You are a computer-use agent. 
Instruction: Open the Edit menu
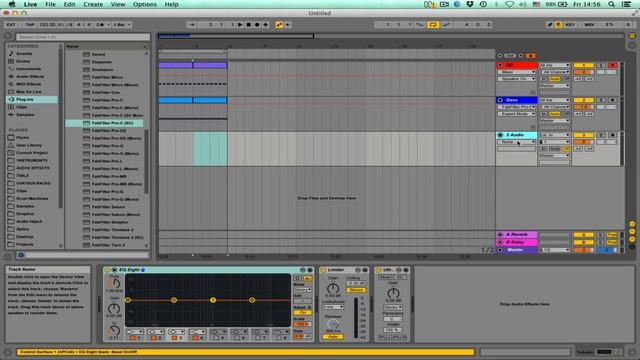point(69,4)
